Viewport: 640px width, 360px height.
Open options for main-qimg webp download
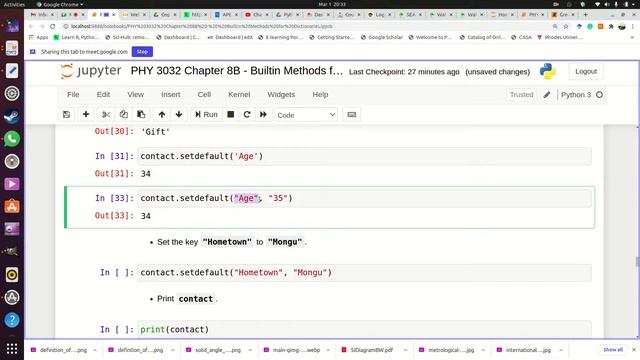tap(328, 350)
